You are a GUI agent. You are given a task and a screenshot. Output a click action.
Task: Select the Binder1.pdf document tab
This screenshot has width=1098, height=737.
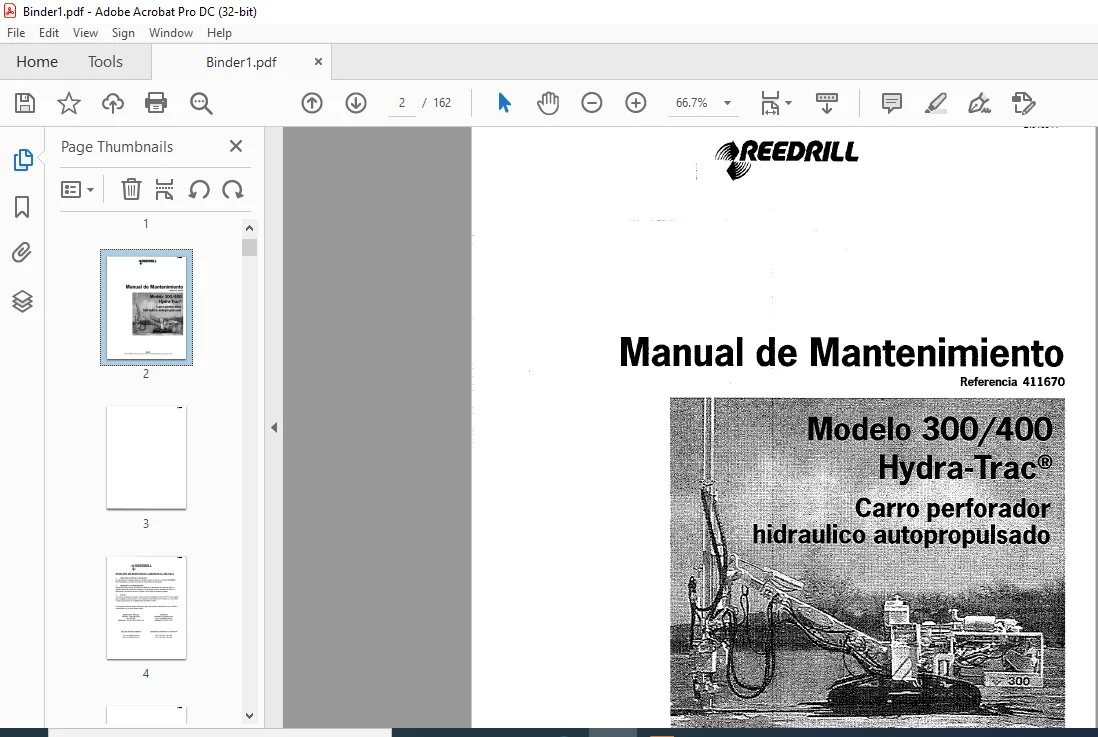241,62
